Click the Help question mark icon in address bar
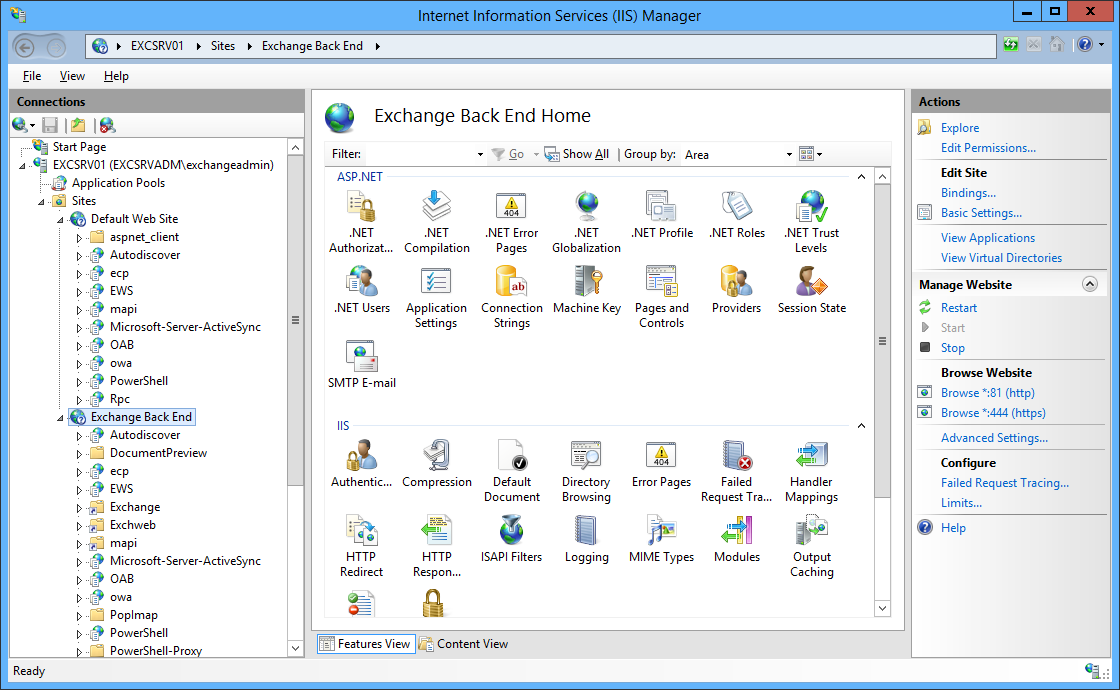The height and width of the screenshot is (690, 1120). (x=1085, y=45)
